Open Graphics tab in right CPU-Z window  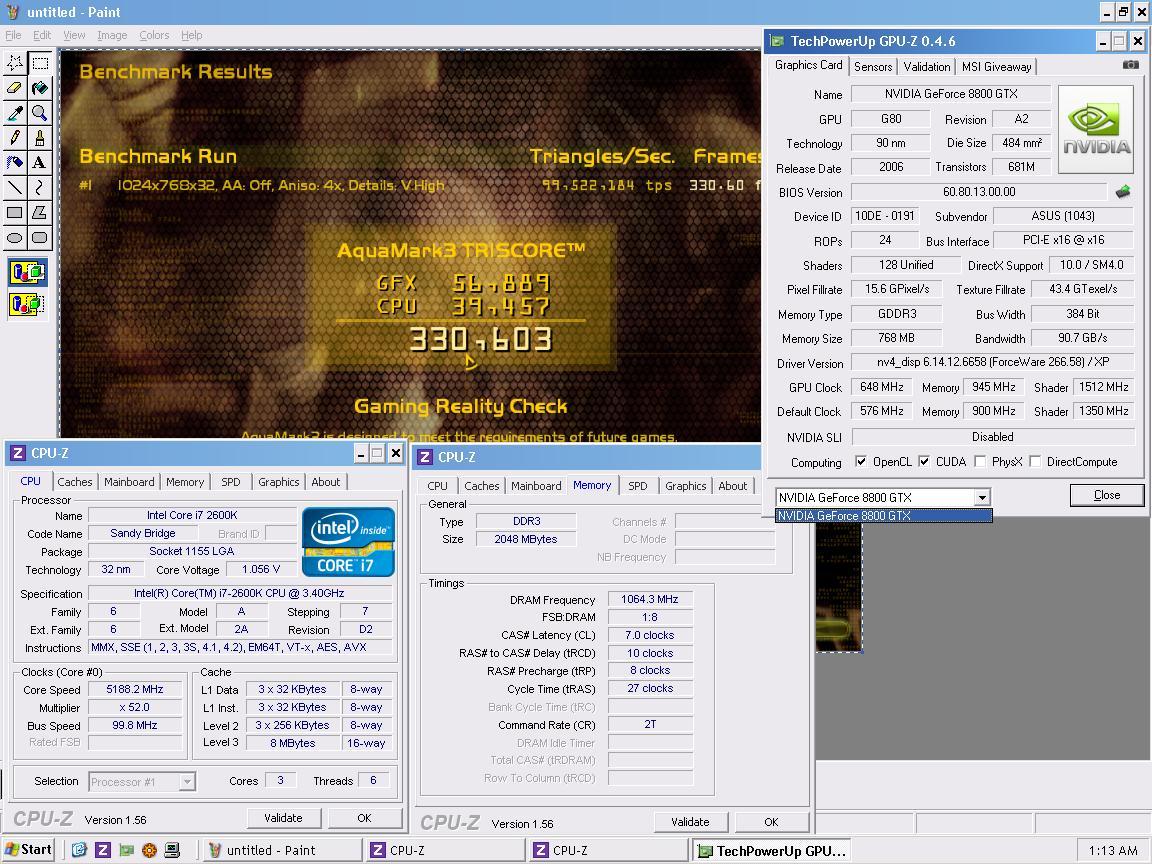click(x=685, y=486)
